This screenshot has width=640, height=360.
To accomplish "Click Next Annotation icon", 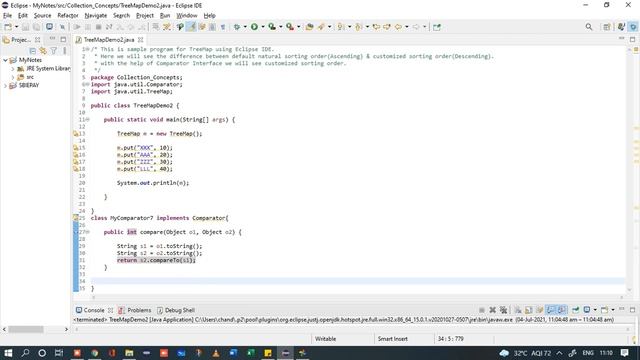I will [x=341, y=27].
